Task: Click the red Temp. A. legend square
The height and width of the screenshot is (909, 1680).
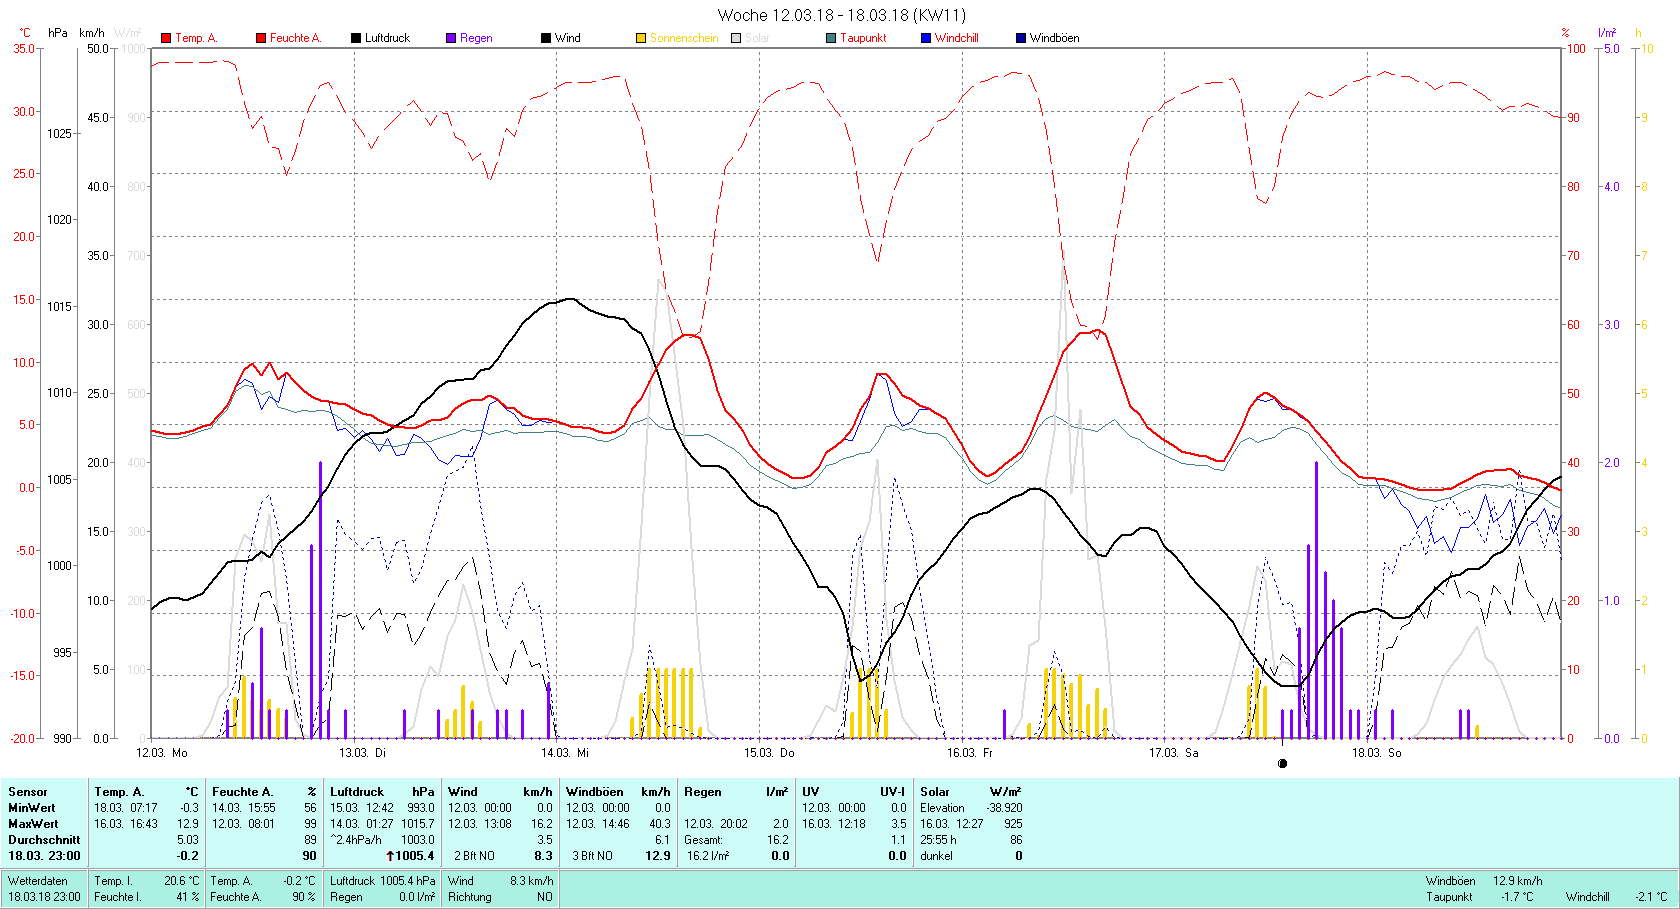Action: click(x=166, y=38)
